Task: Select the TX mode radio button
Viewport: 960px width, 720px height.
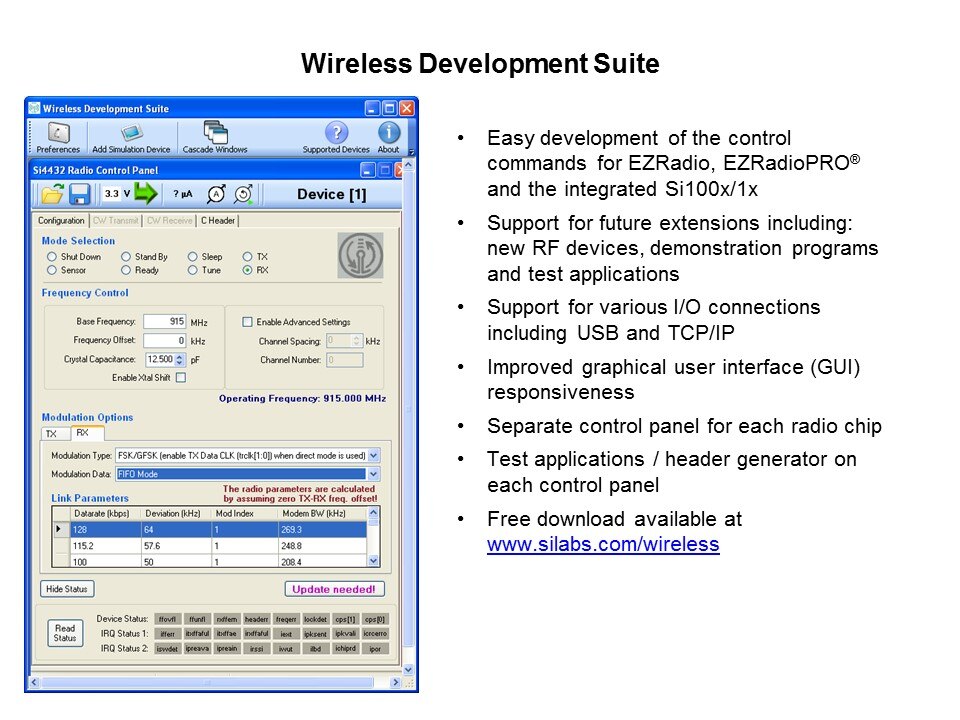Action: (247, 257)
